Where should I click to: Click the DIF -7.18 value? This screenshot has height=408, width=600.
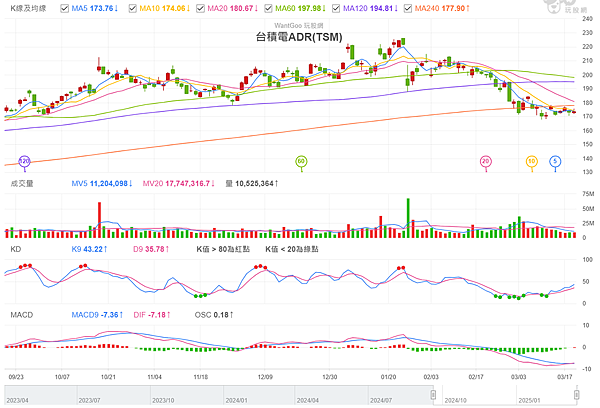[x=152, y=315]
